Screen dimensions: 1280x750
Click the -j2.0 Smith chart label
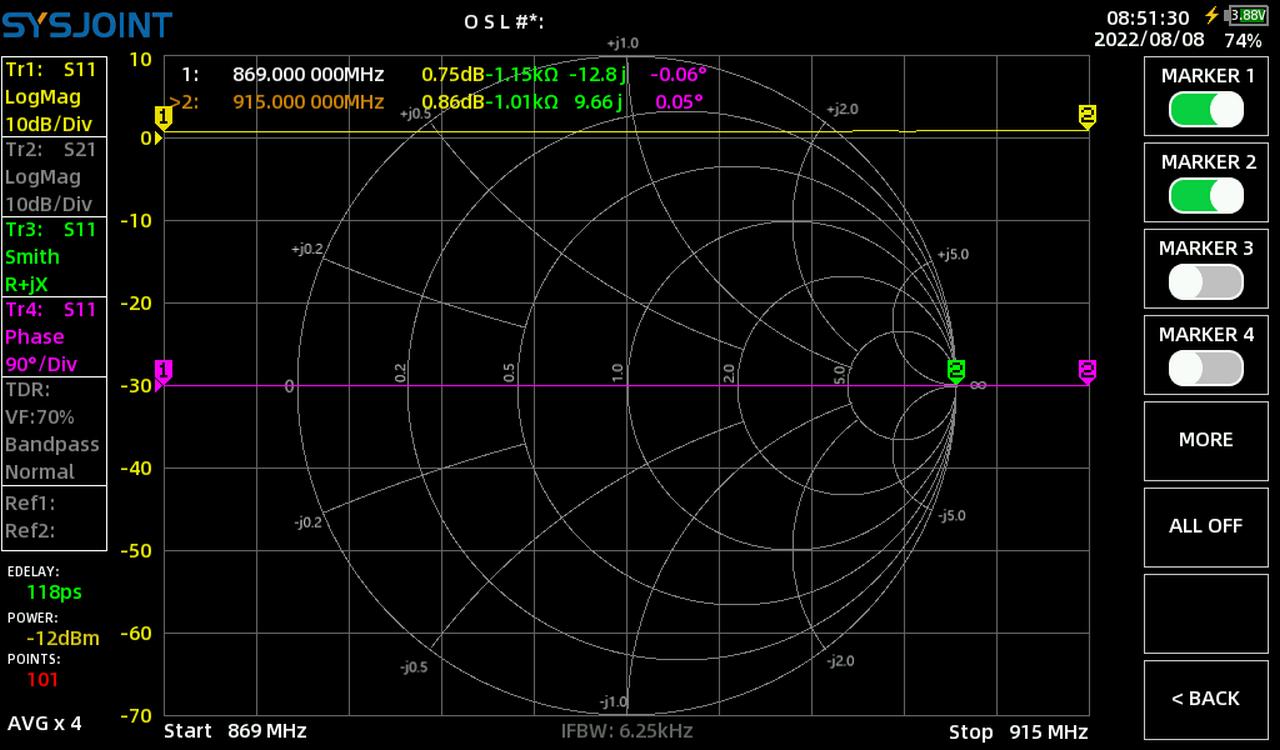coord(840,661)
